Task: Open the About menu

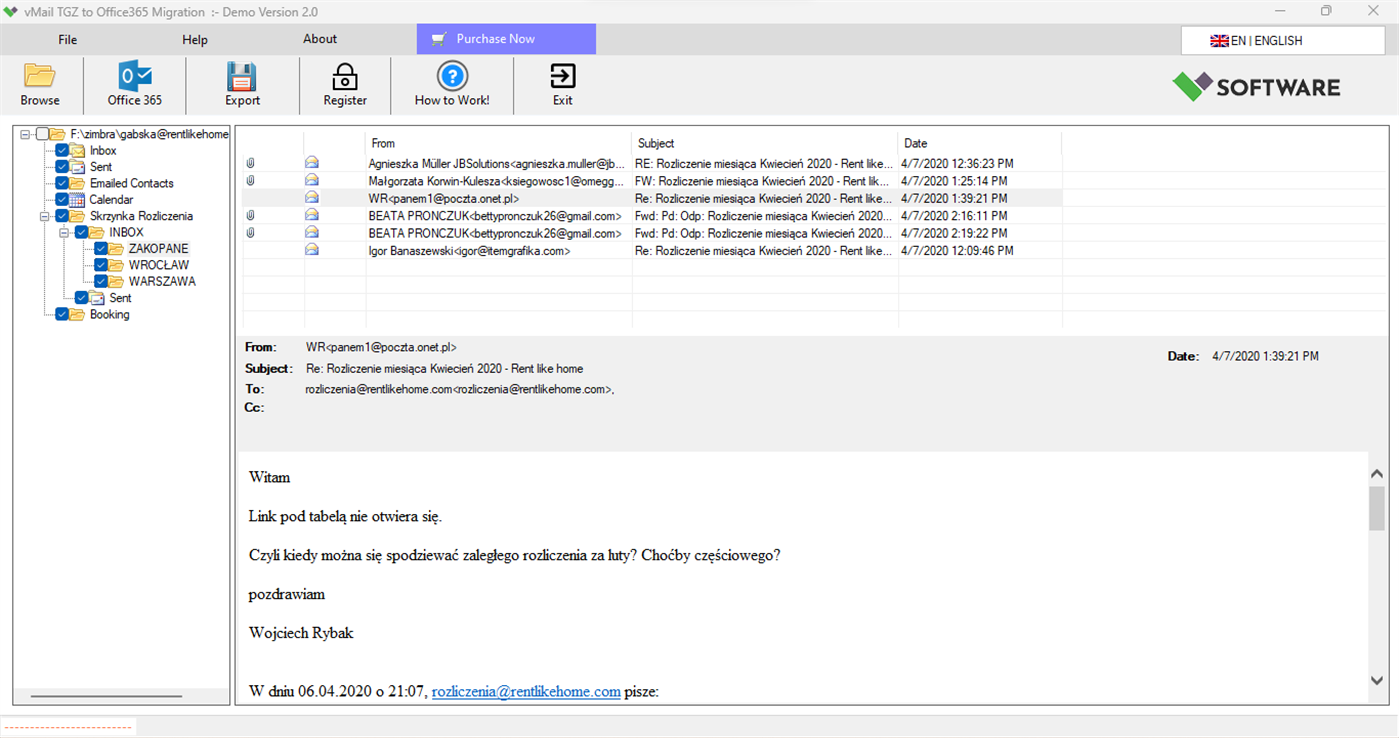Action: pos(319,39)
